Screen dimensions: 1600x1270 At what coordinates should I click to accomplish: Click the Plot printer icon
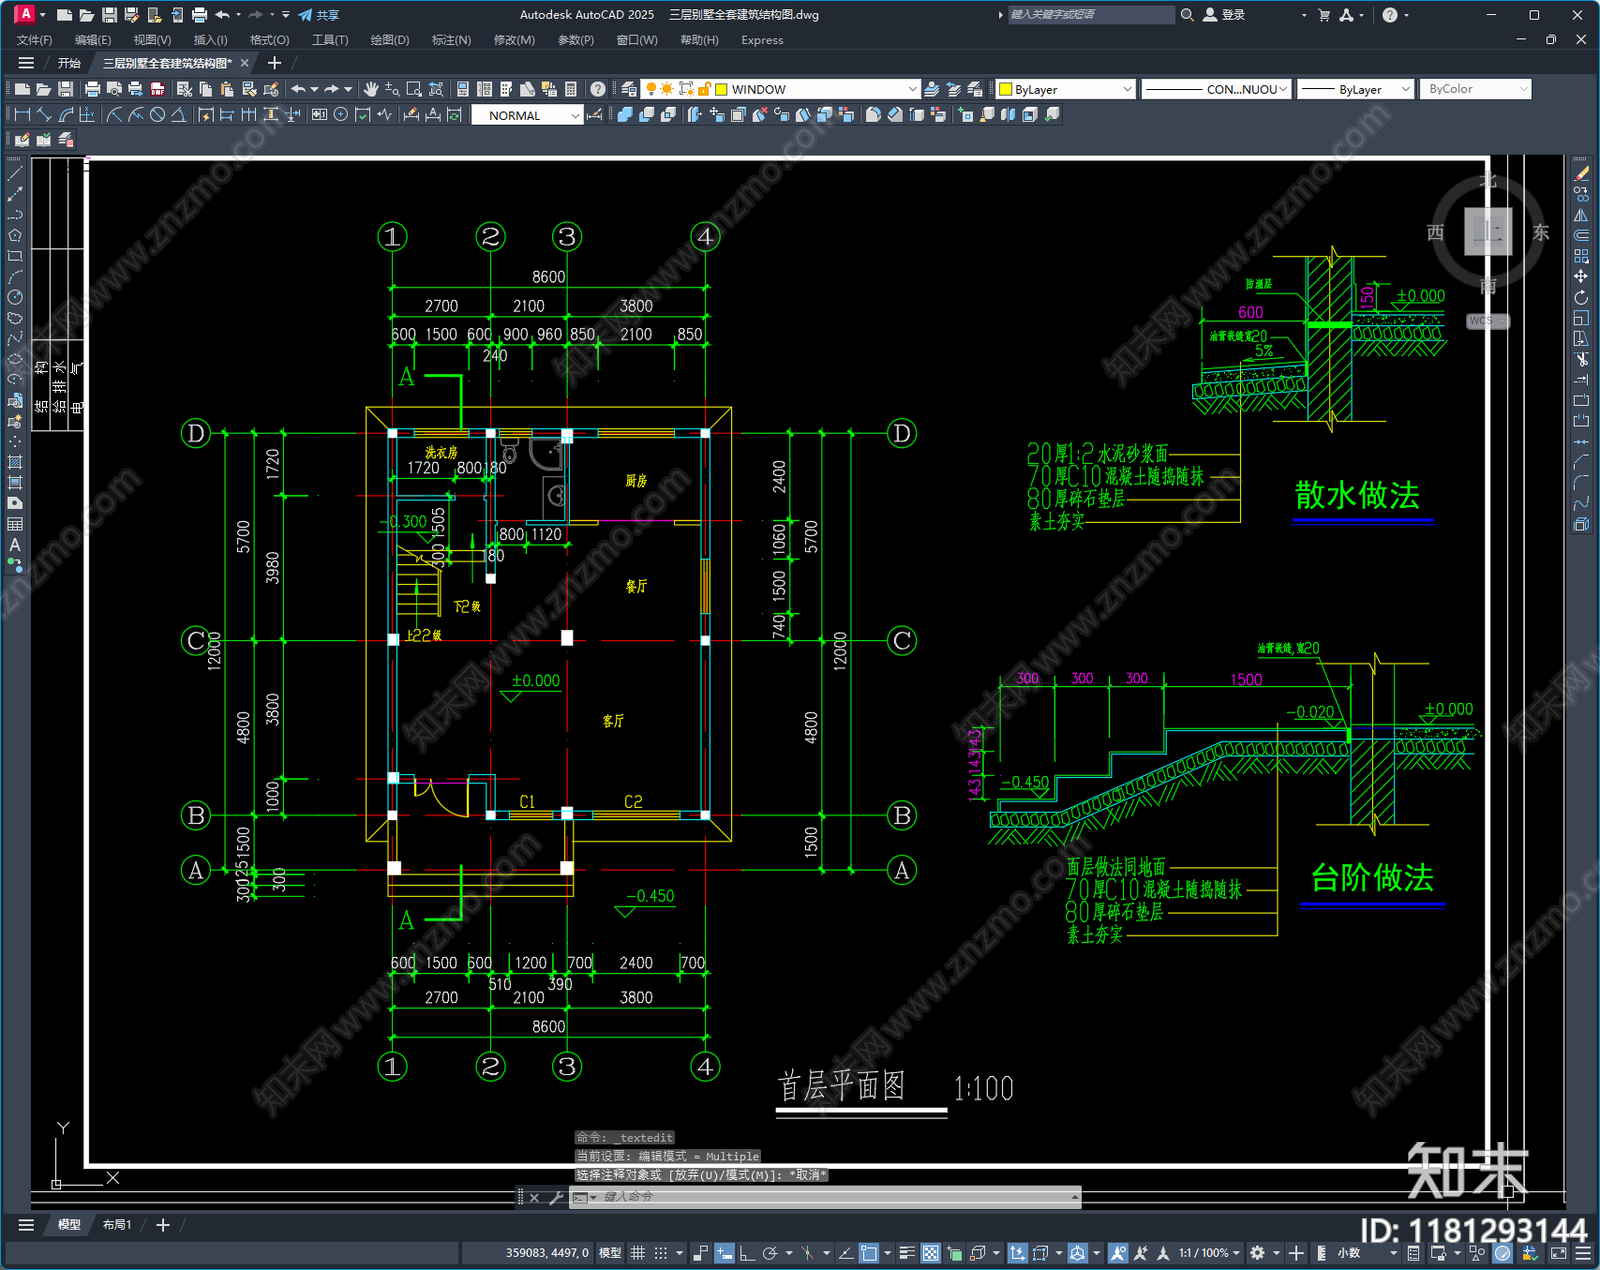[93, 89]
